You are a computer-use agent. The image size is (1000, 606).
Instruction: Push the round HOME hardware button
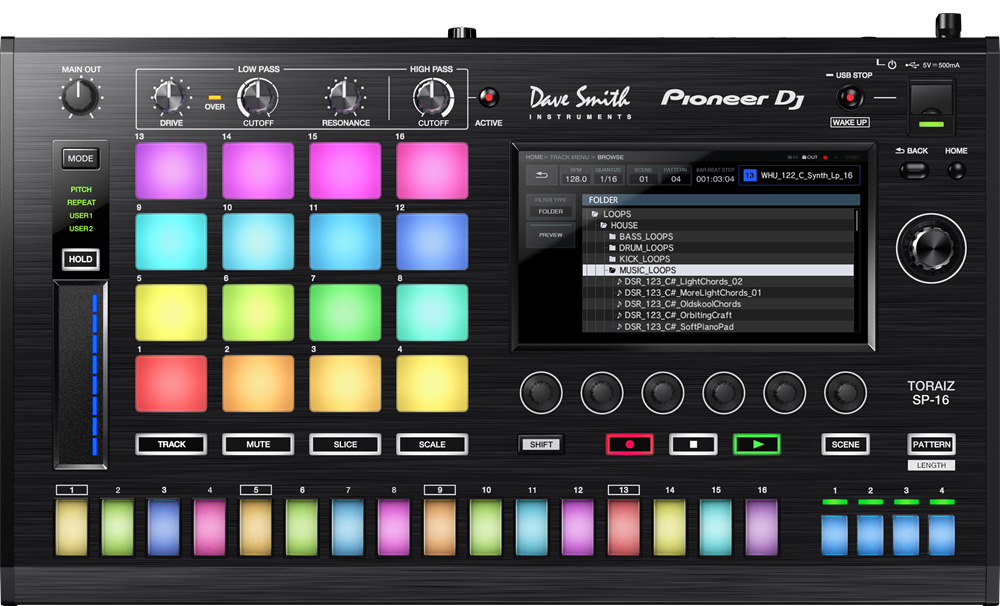(x=956, y=170)
